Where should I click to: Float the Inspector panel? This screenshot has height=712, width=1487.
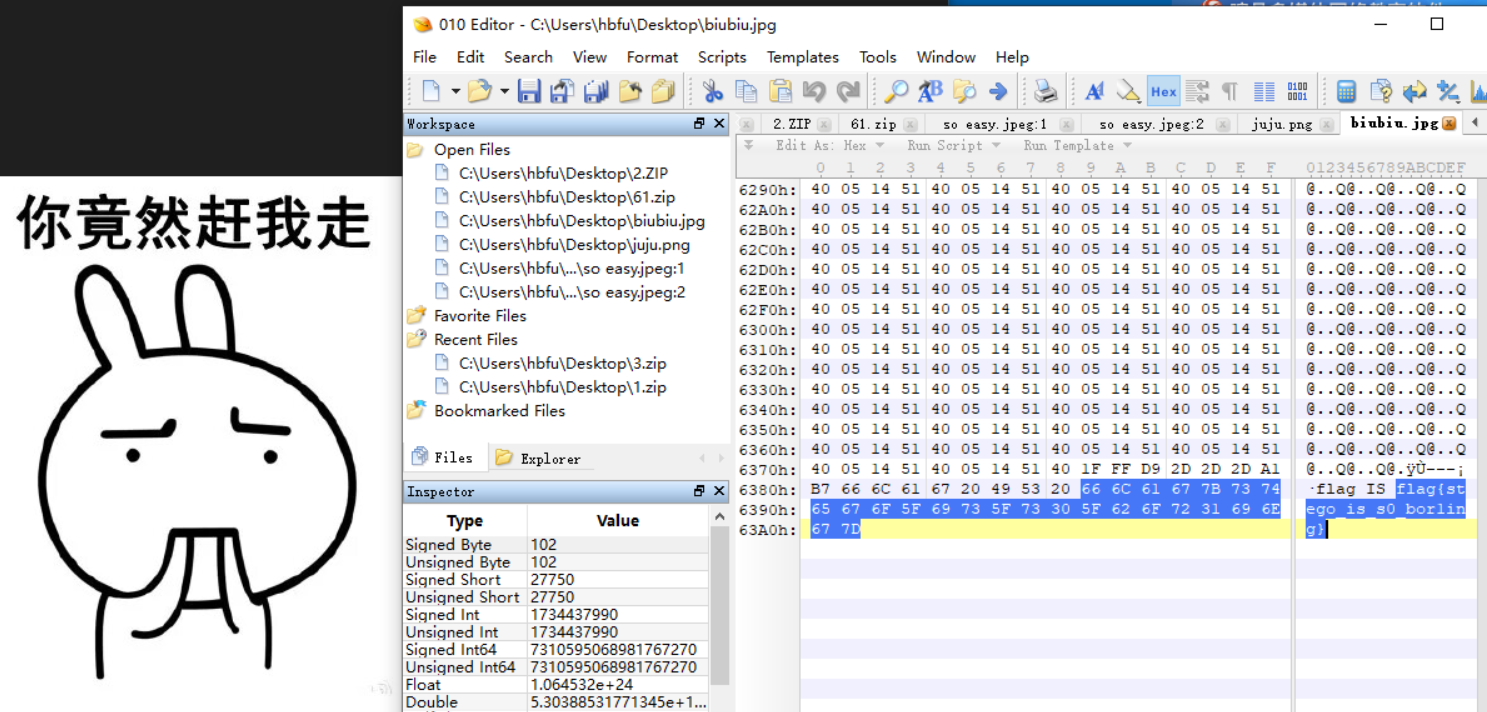(699, 491)
